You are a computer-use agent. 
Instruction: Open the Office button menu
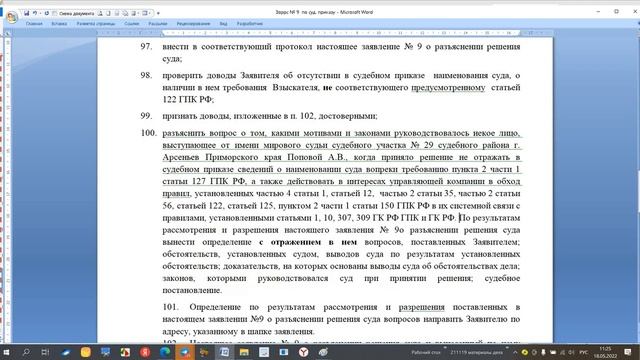tap(12, 17)
